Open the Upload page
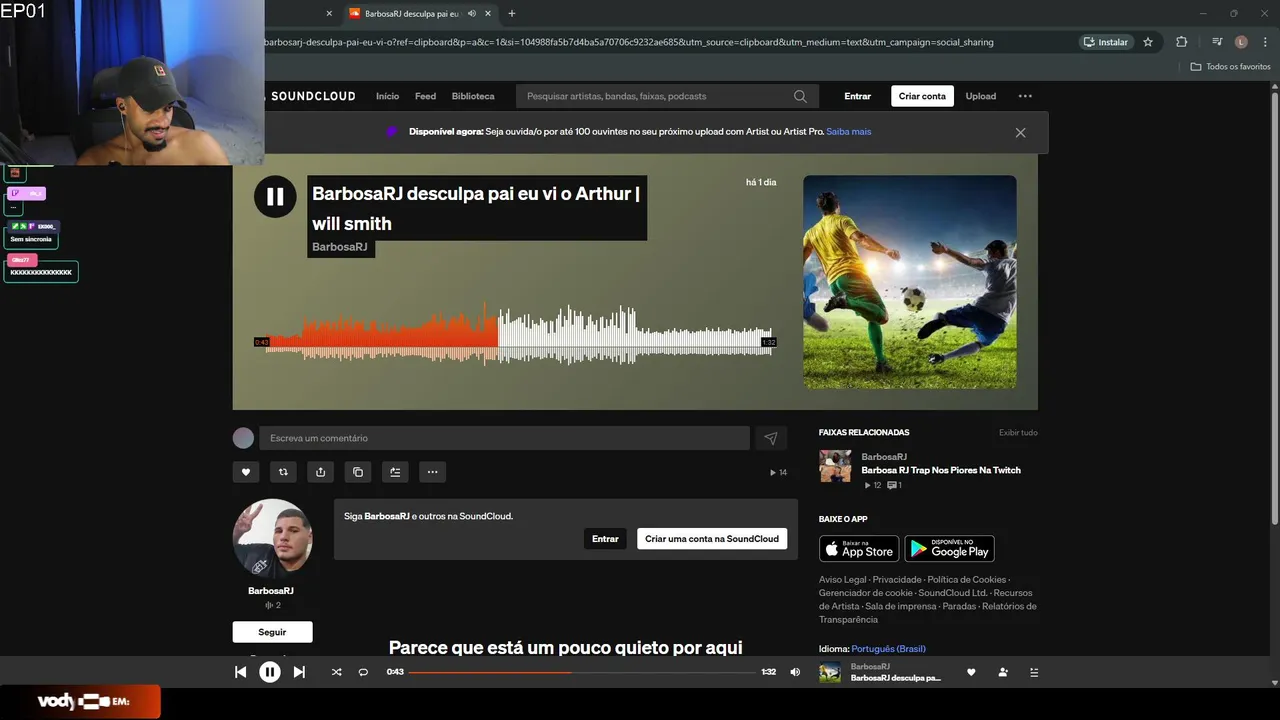The image size is (1280, 720). tap(980, 96)
